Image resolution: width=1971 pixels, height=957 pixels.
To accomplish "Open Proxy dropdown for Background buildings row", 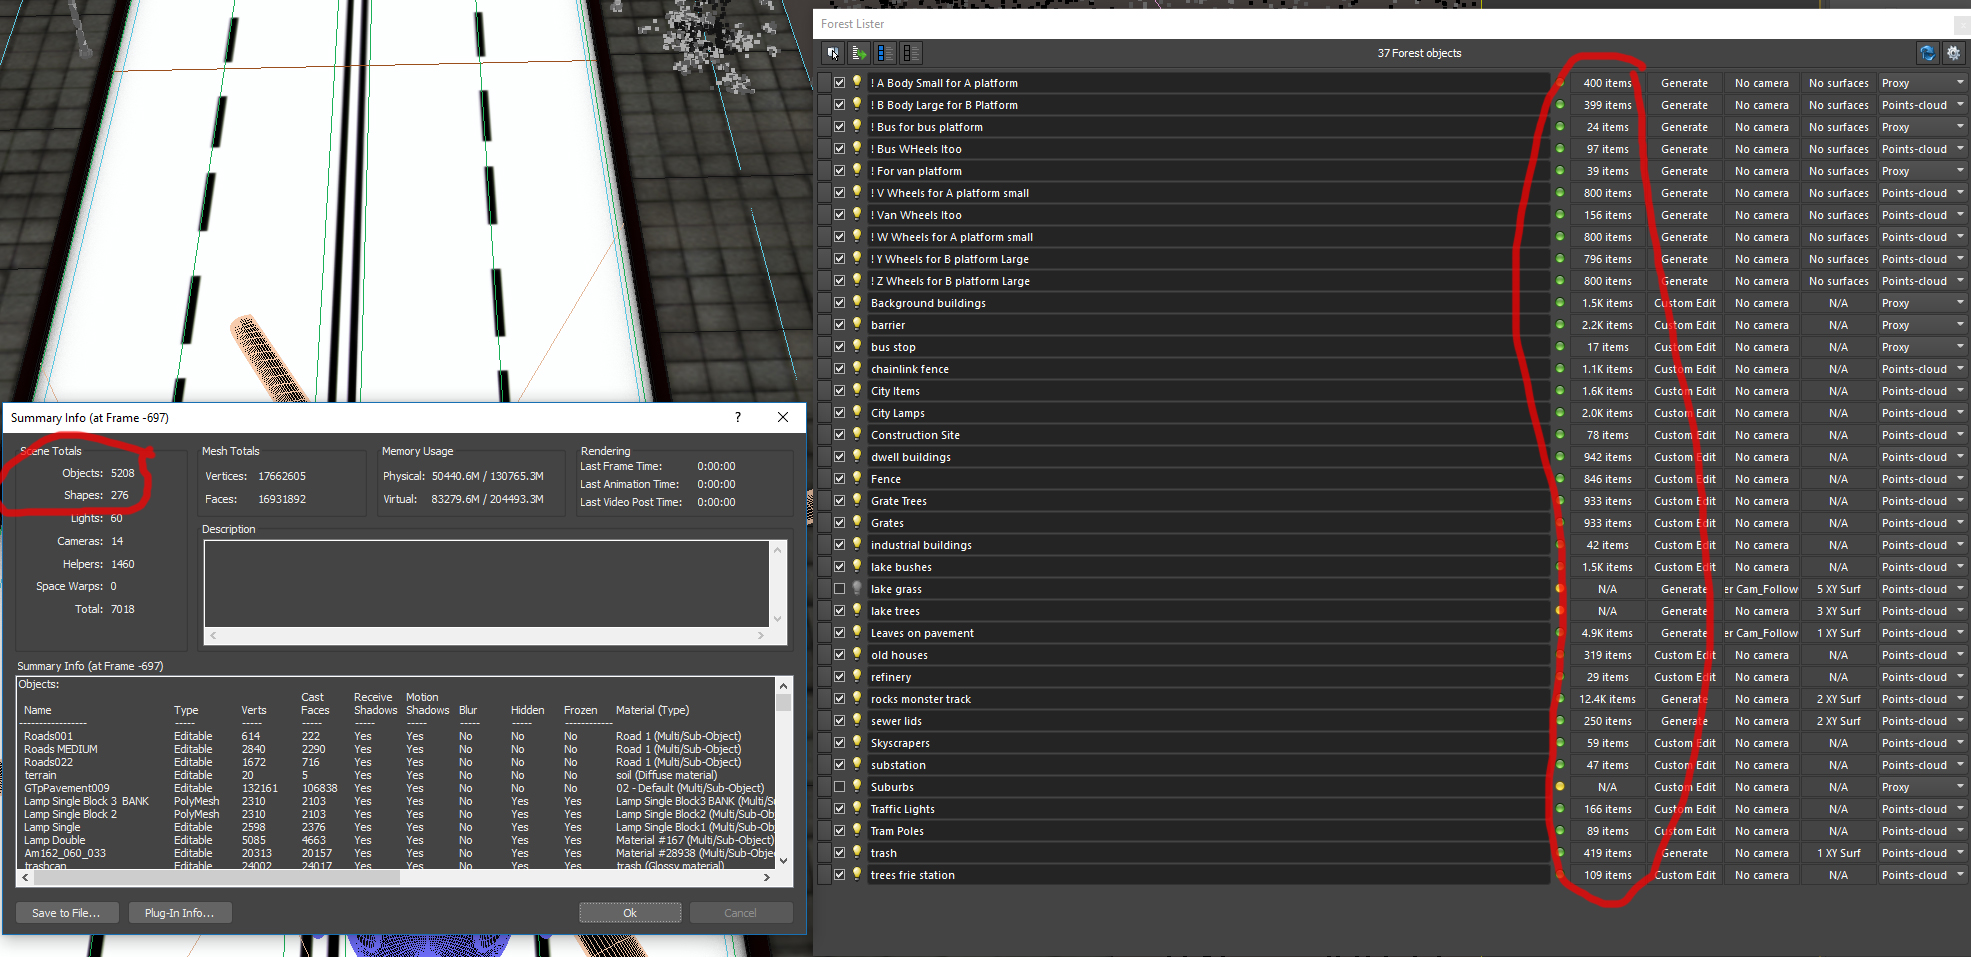I will point(1922,303).
